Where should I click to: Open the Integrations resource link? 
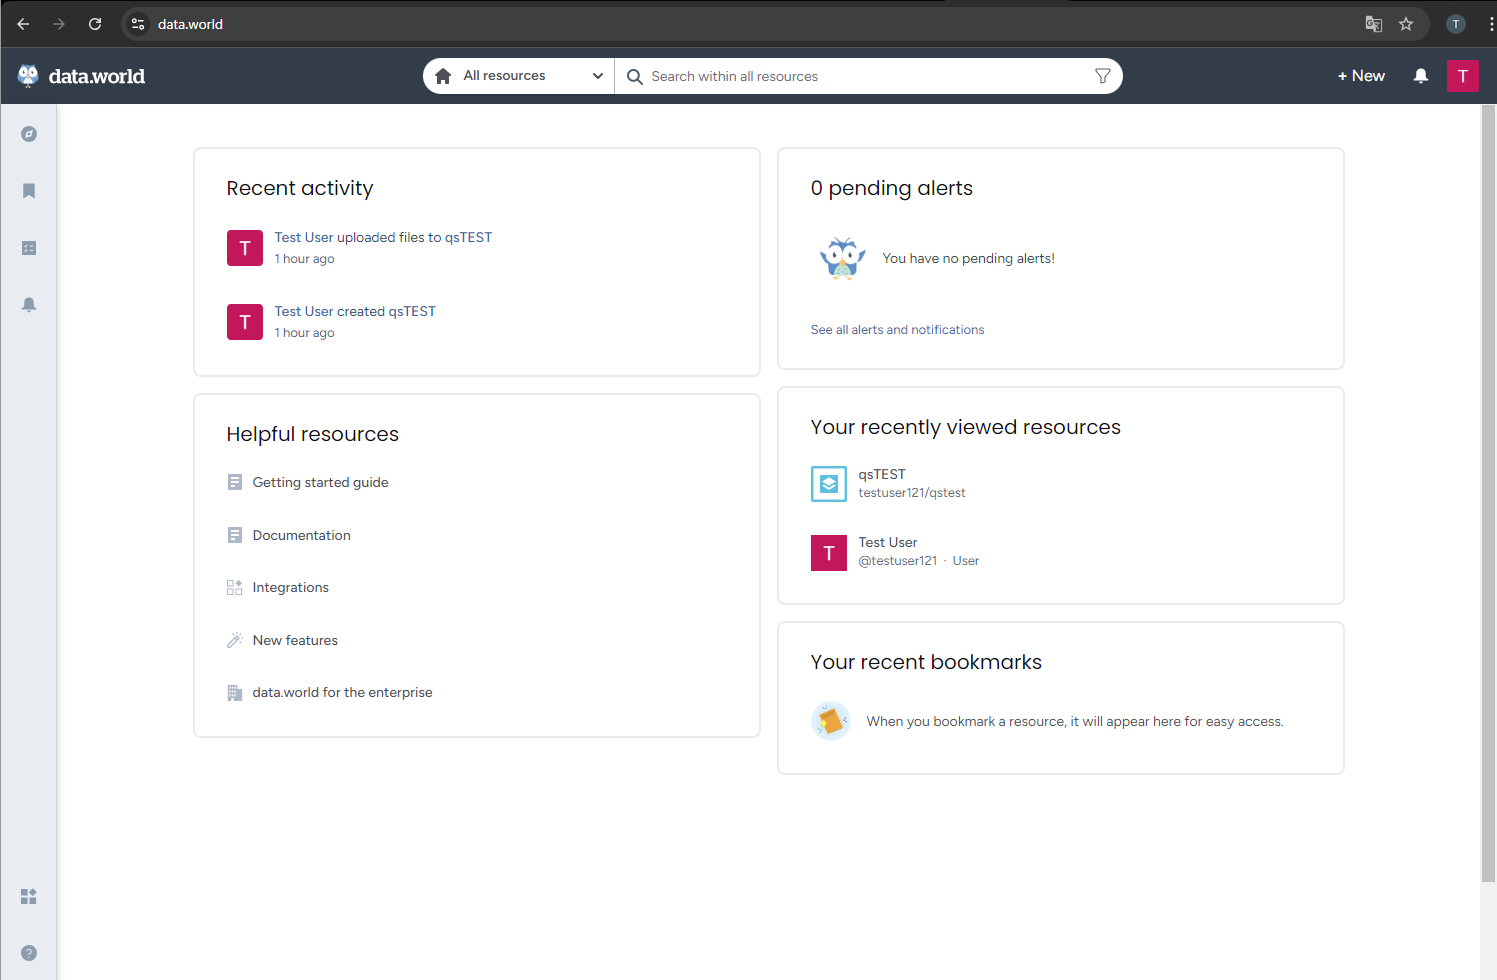coord(290,587)
